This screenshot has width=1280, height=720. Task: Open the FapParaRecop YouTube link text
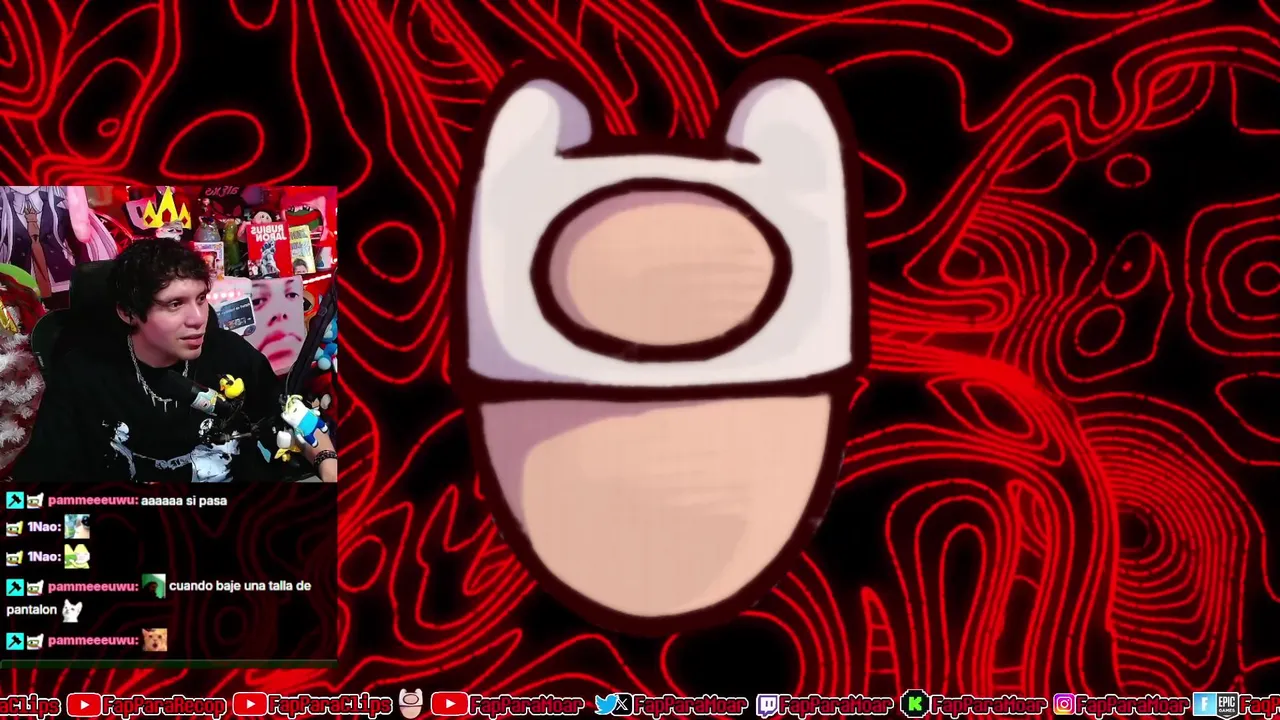(164, 705)
